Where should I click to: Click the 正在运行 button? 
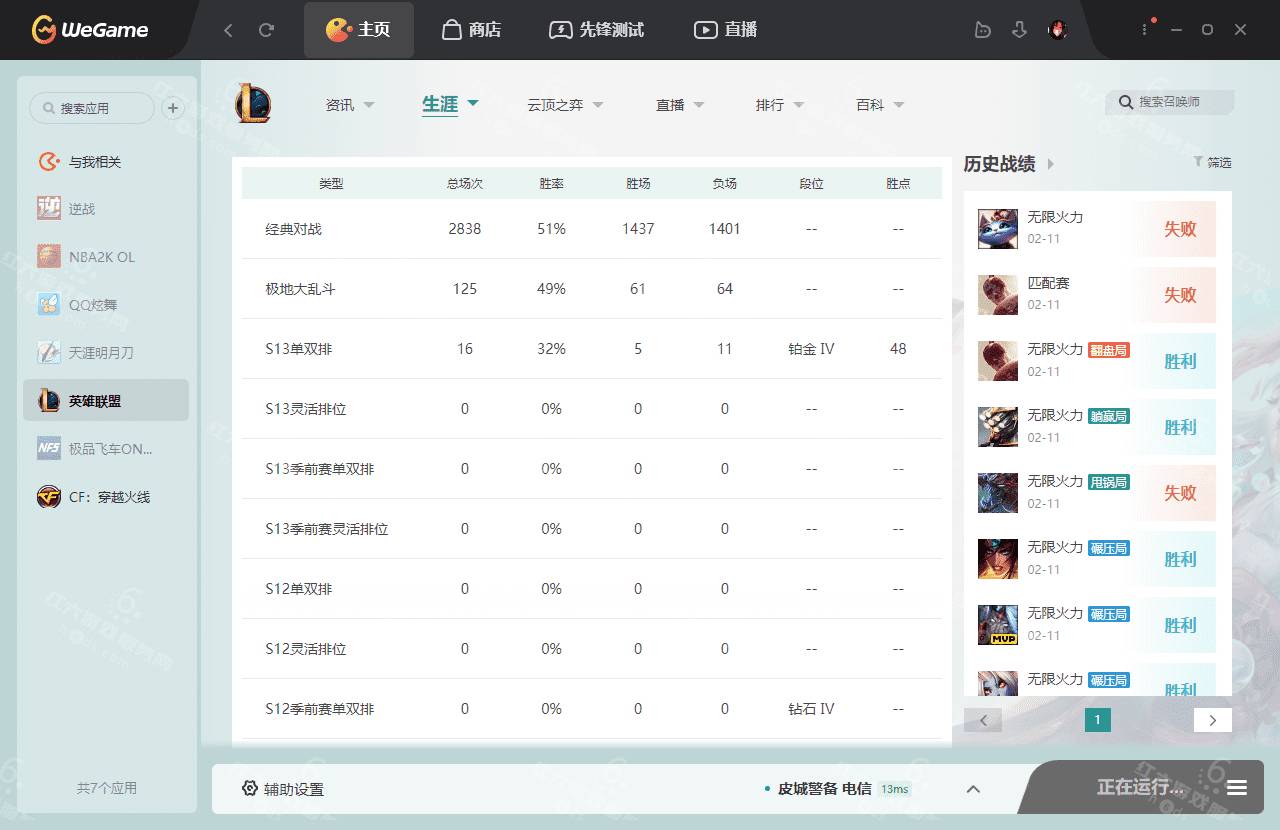pos(1140,787)
